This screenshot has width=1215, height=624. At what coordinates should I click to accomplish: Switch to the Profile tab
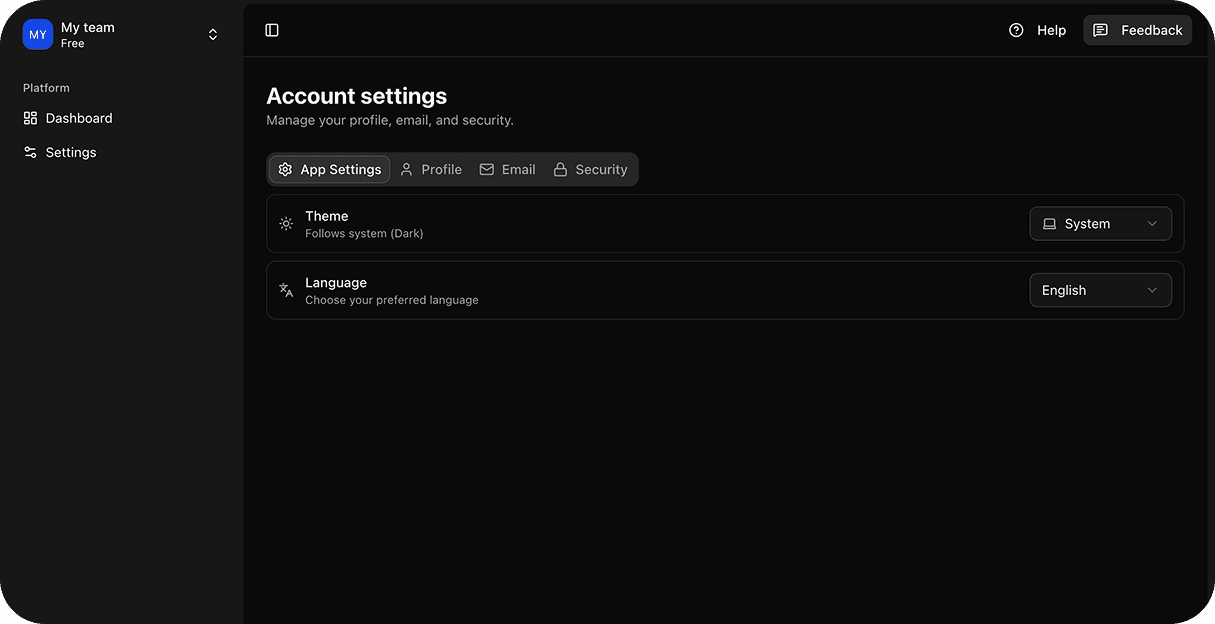[x=431, y=170]
